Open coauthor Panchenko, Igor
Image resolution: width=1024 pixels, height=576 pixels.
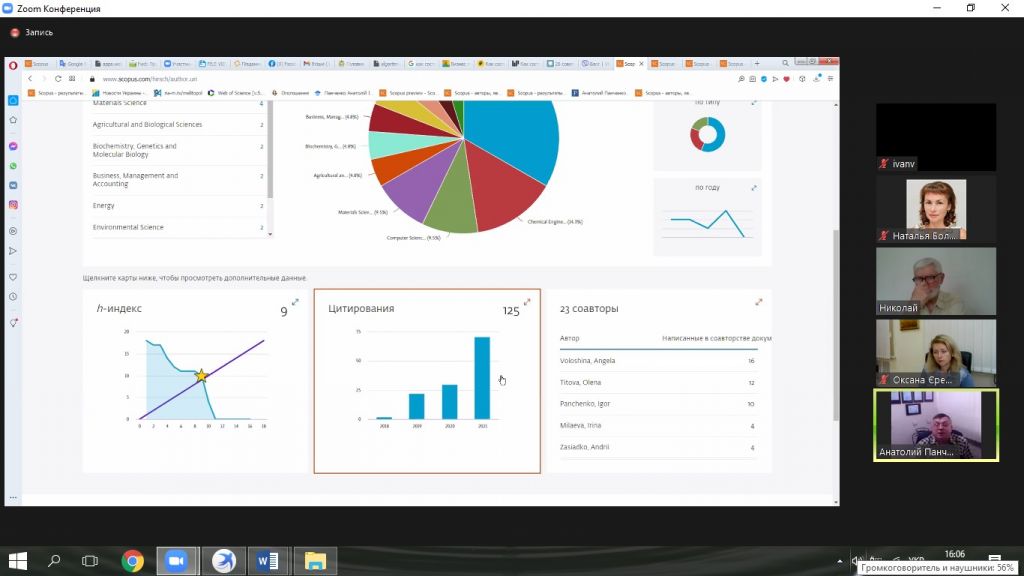(x=584, y=404)
